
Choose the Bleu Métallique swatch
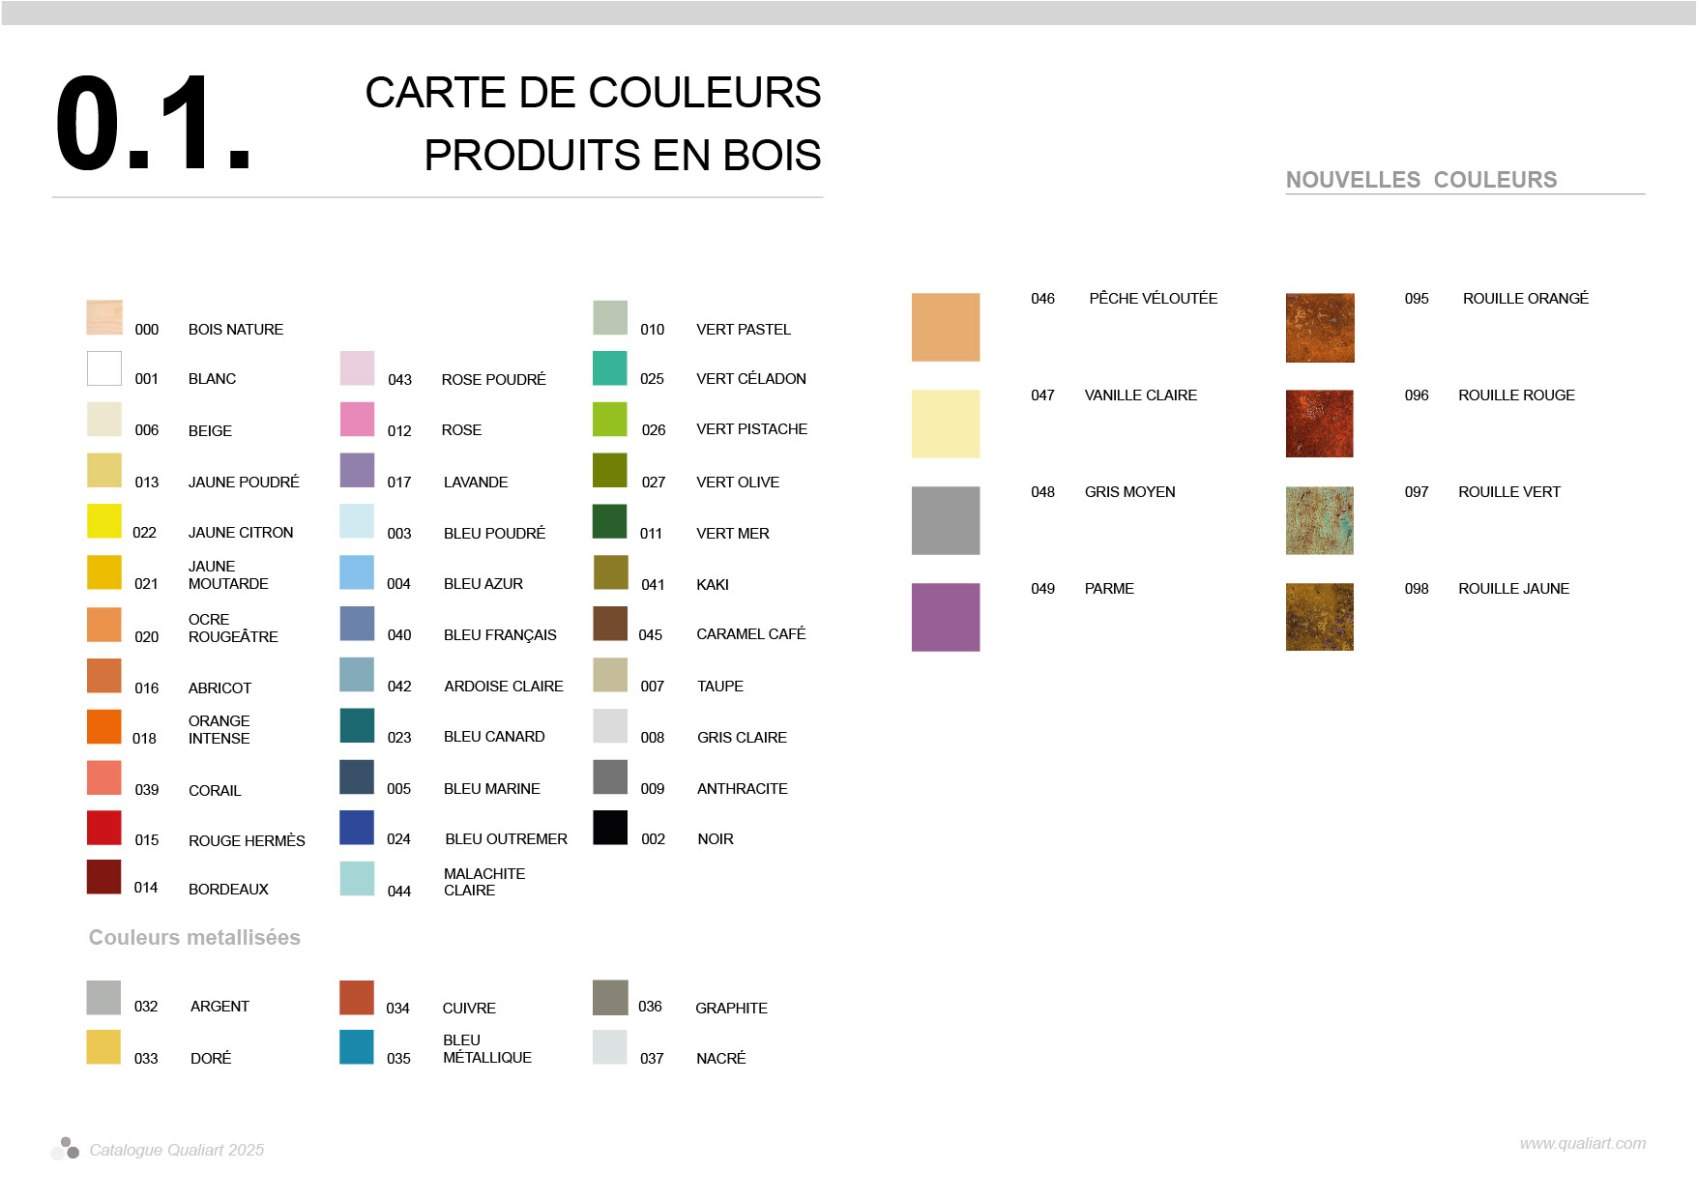[x=357, y=1047]
